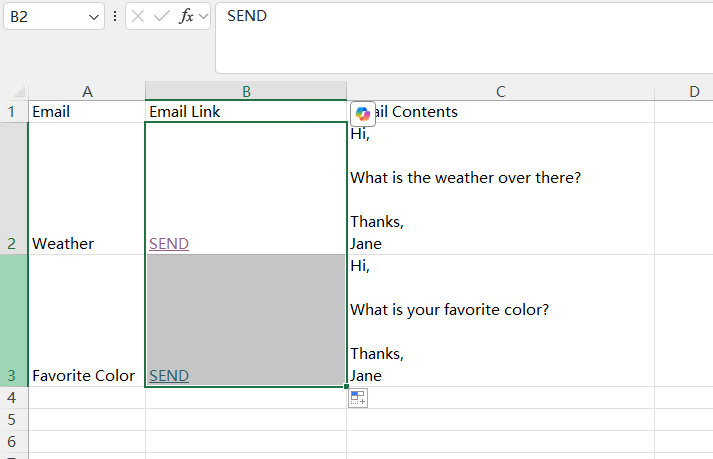Cancel entry with the X icon

pos(138,17)
